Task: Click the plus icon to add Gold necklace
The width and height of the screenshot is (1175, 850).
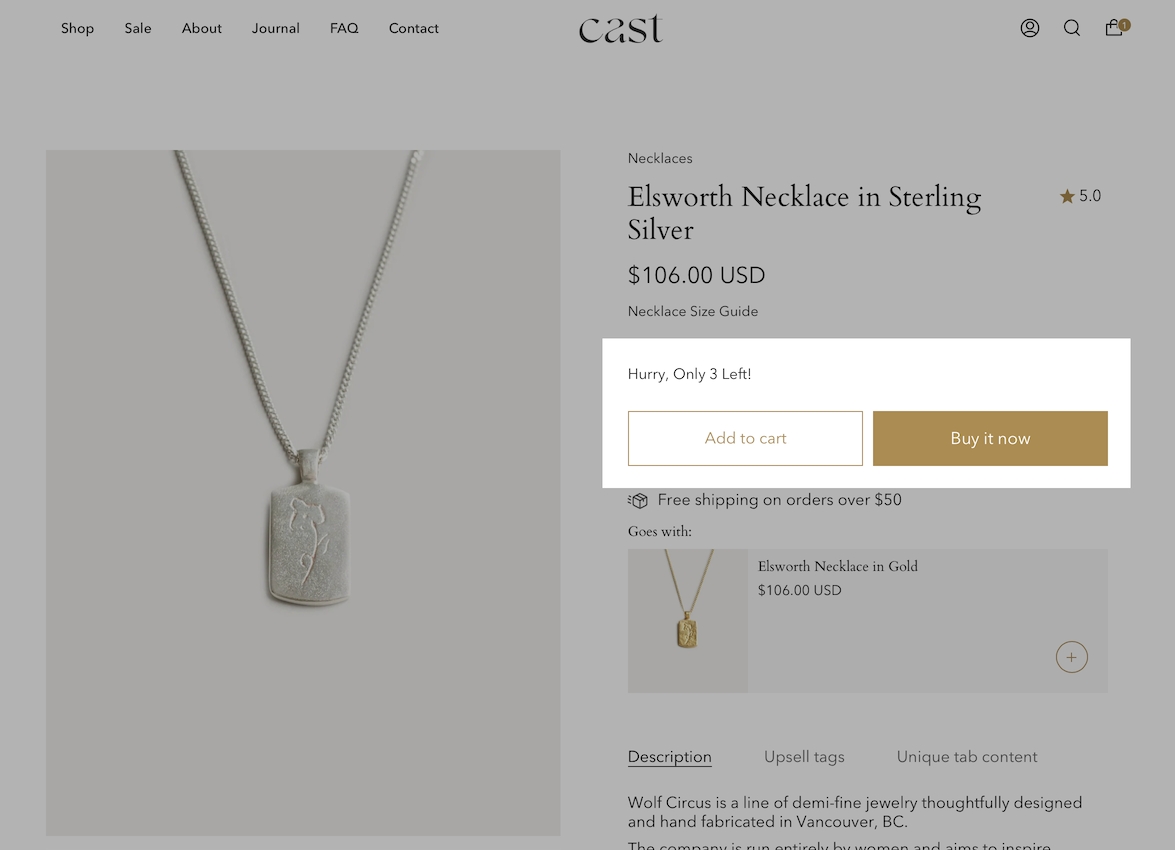Action: click(x=1072, y=657)
